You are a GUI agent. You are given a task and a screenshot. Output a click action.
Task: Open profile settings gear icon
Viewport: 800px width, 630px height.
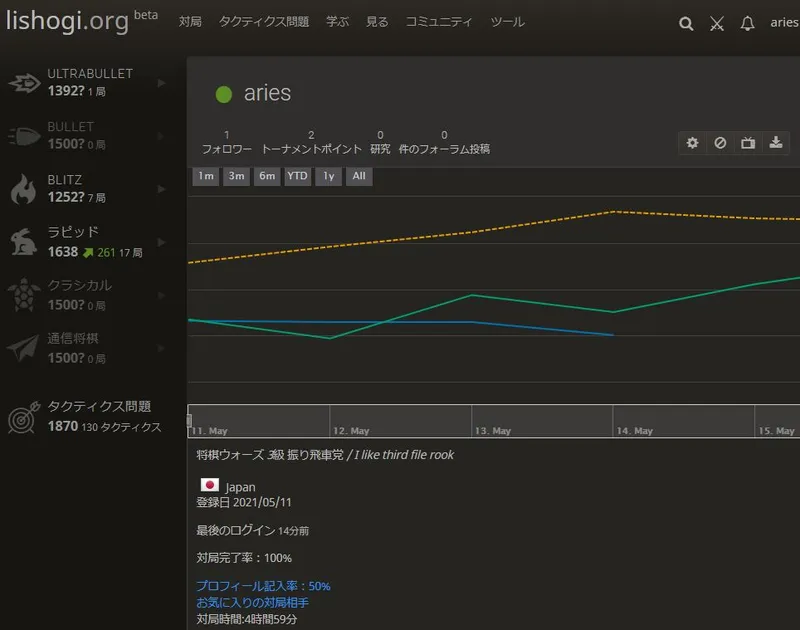pyautogui.click(x=692, y=143)
